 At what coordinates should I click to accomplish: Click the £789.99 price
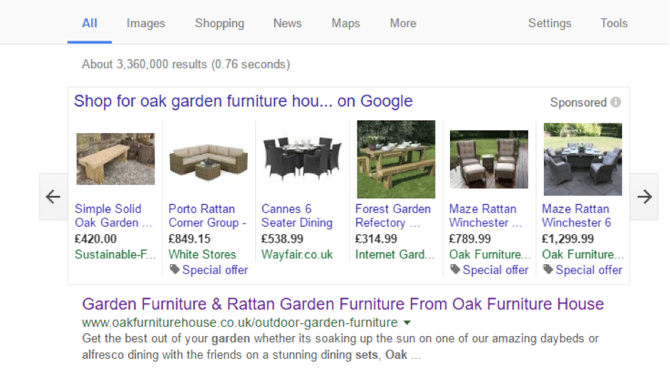point(470,239)
